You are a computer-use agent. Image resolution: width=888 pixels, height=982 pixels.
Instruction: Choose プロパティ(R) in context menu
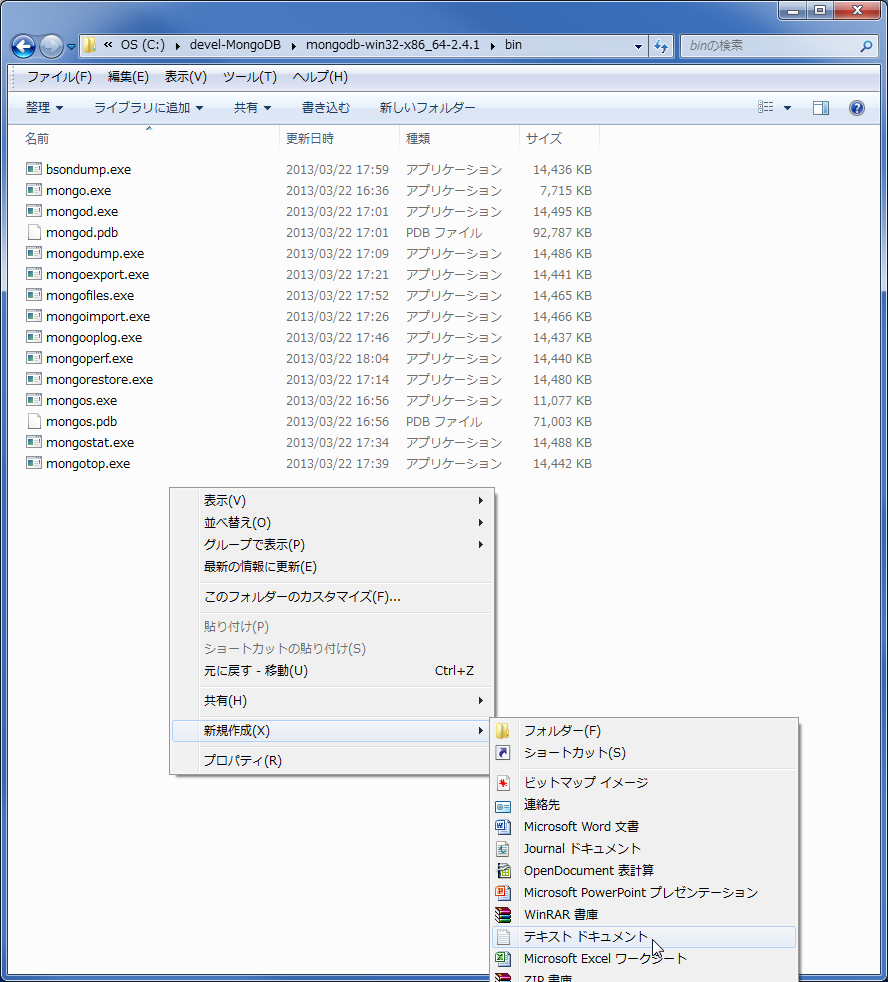click(x=332, y=761)
